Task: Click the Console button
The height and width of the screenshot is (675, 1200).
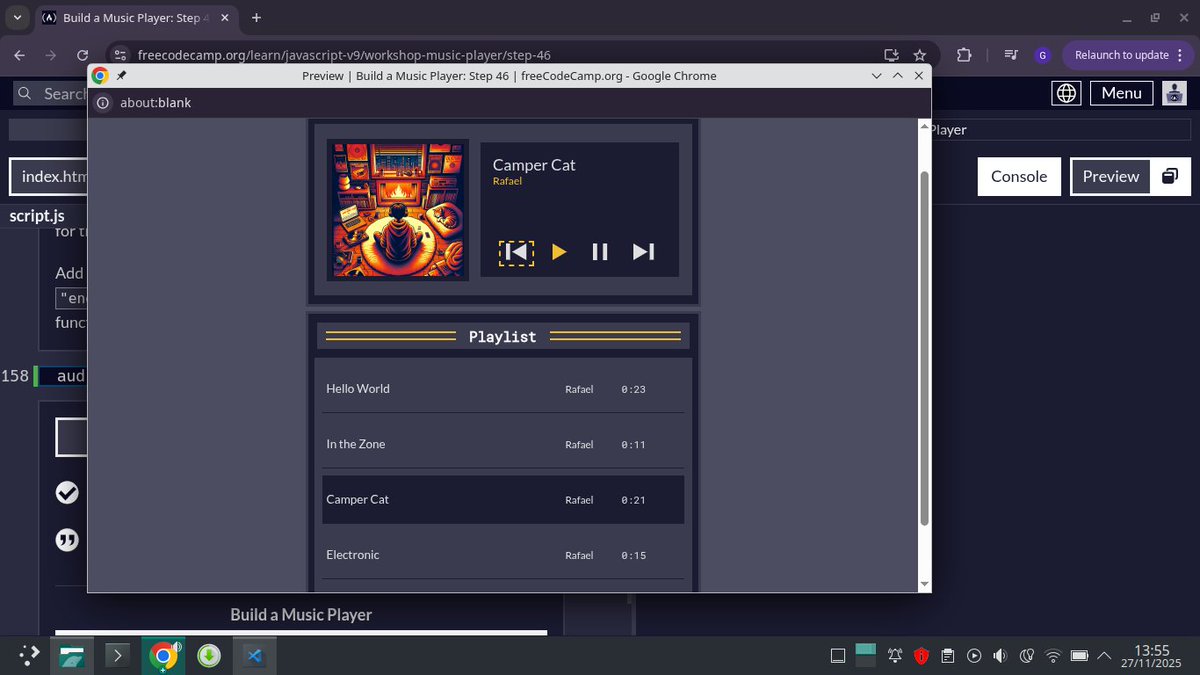Action: pos(1018,175)
